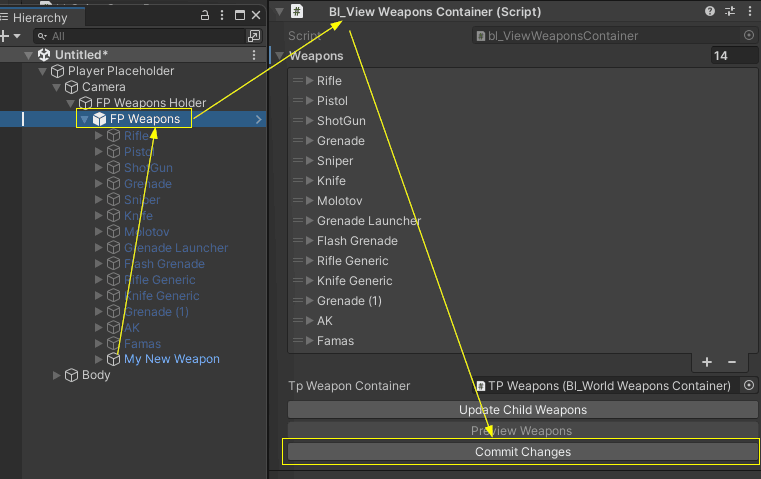The image size is (761, 479).
Task: Expand the Rifle entry in Weapons list
Action: click(x=309, y=81)
